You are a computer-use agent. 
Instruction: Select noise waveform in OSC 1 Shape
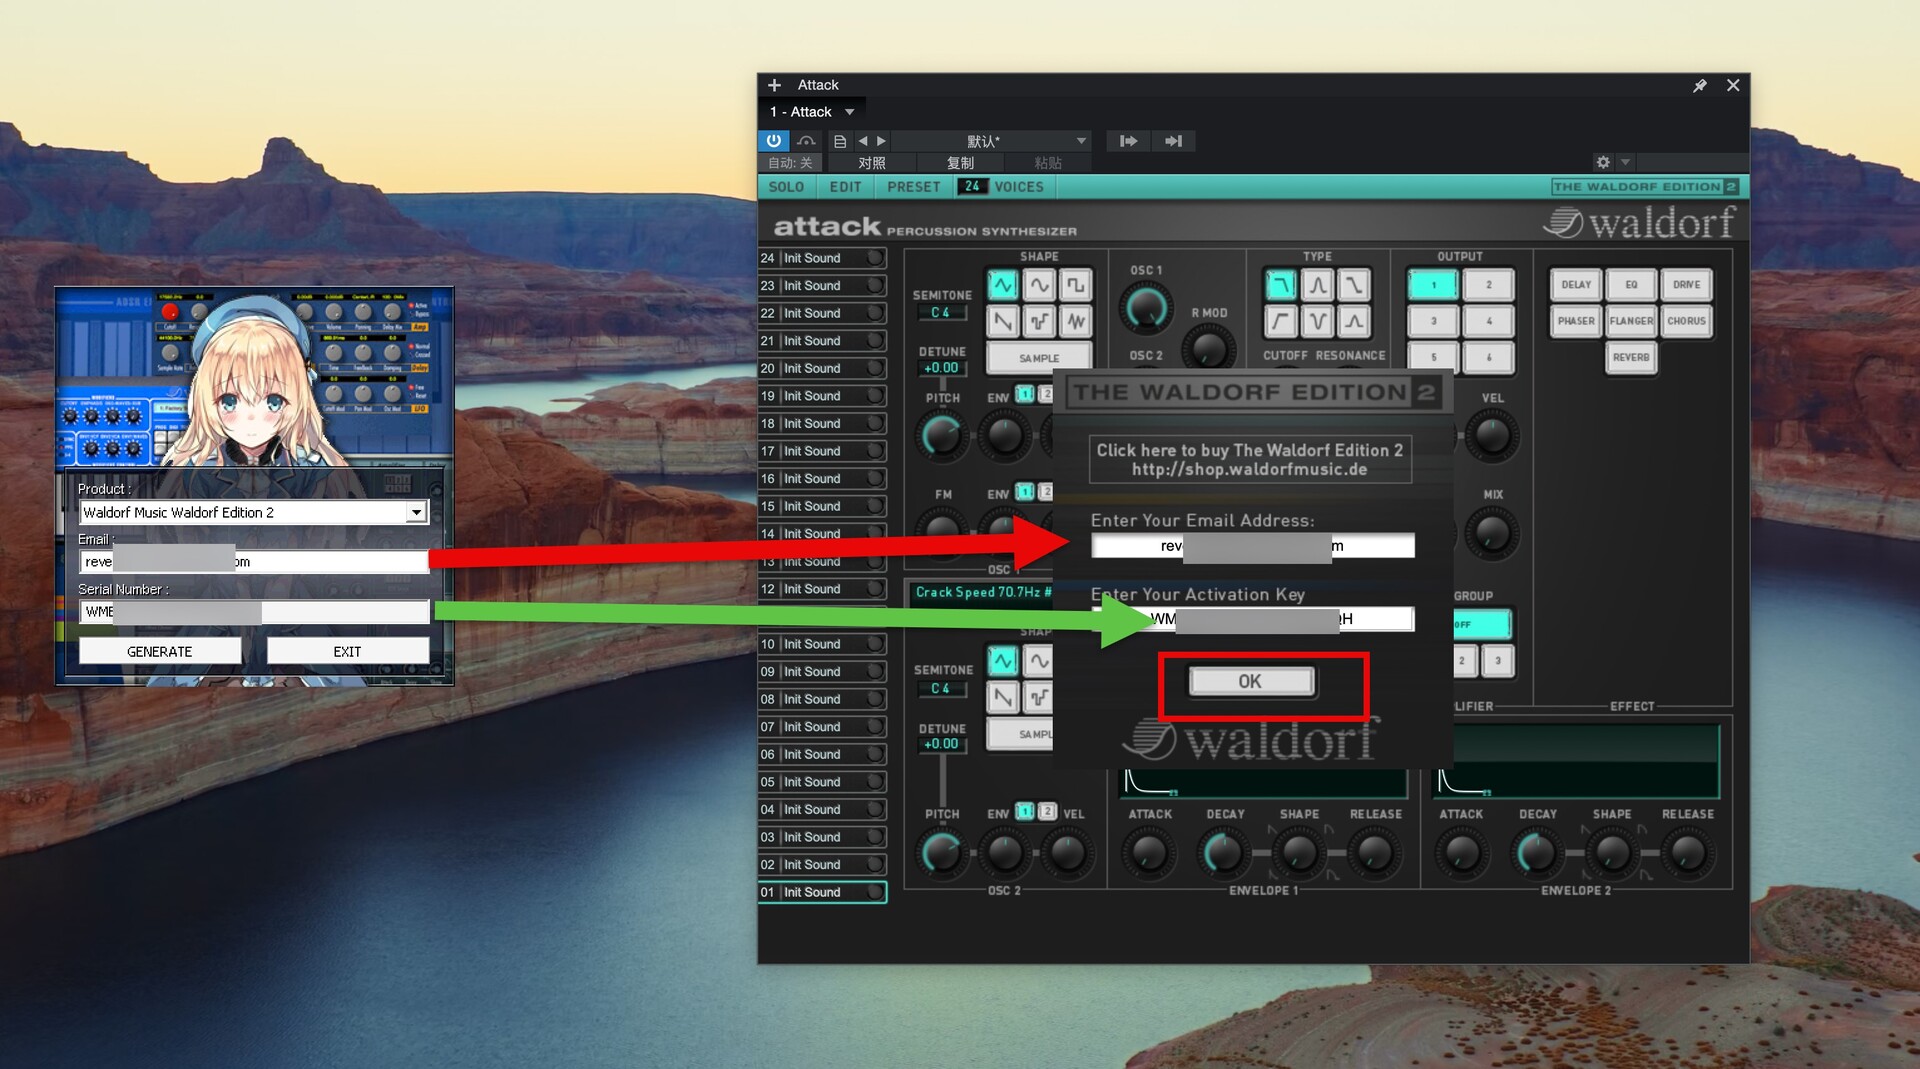click(x=1075, y=321)
